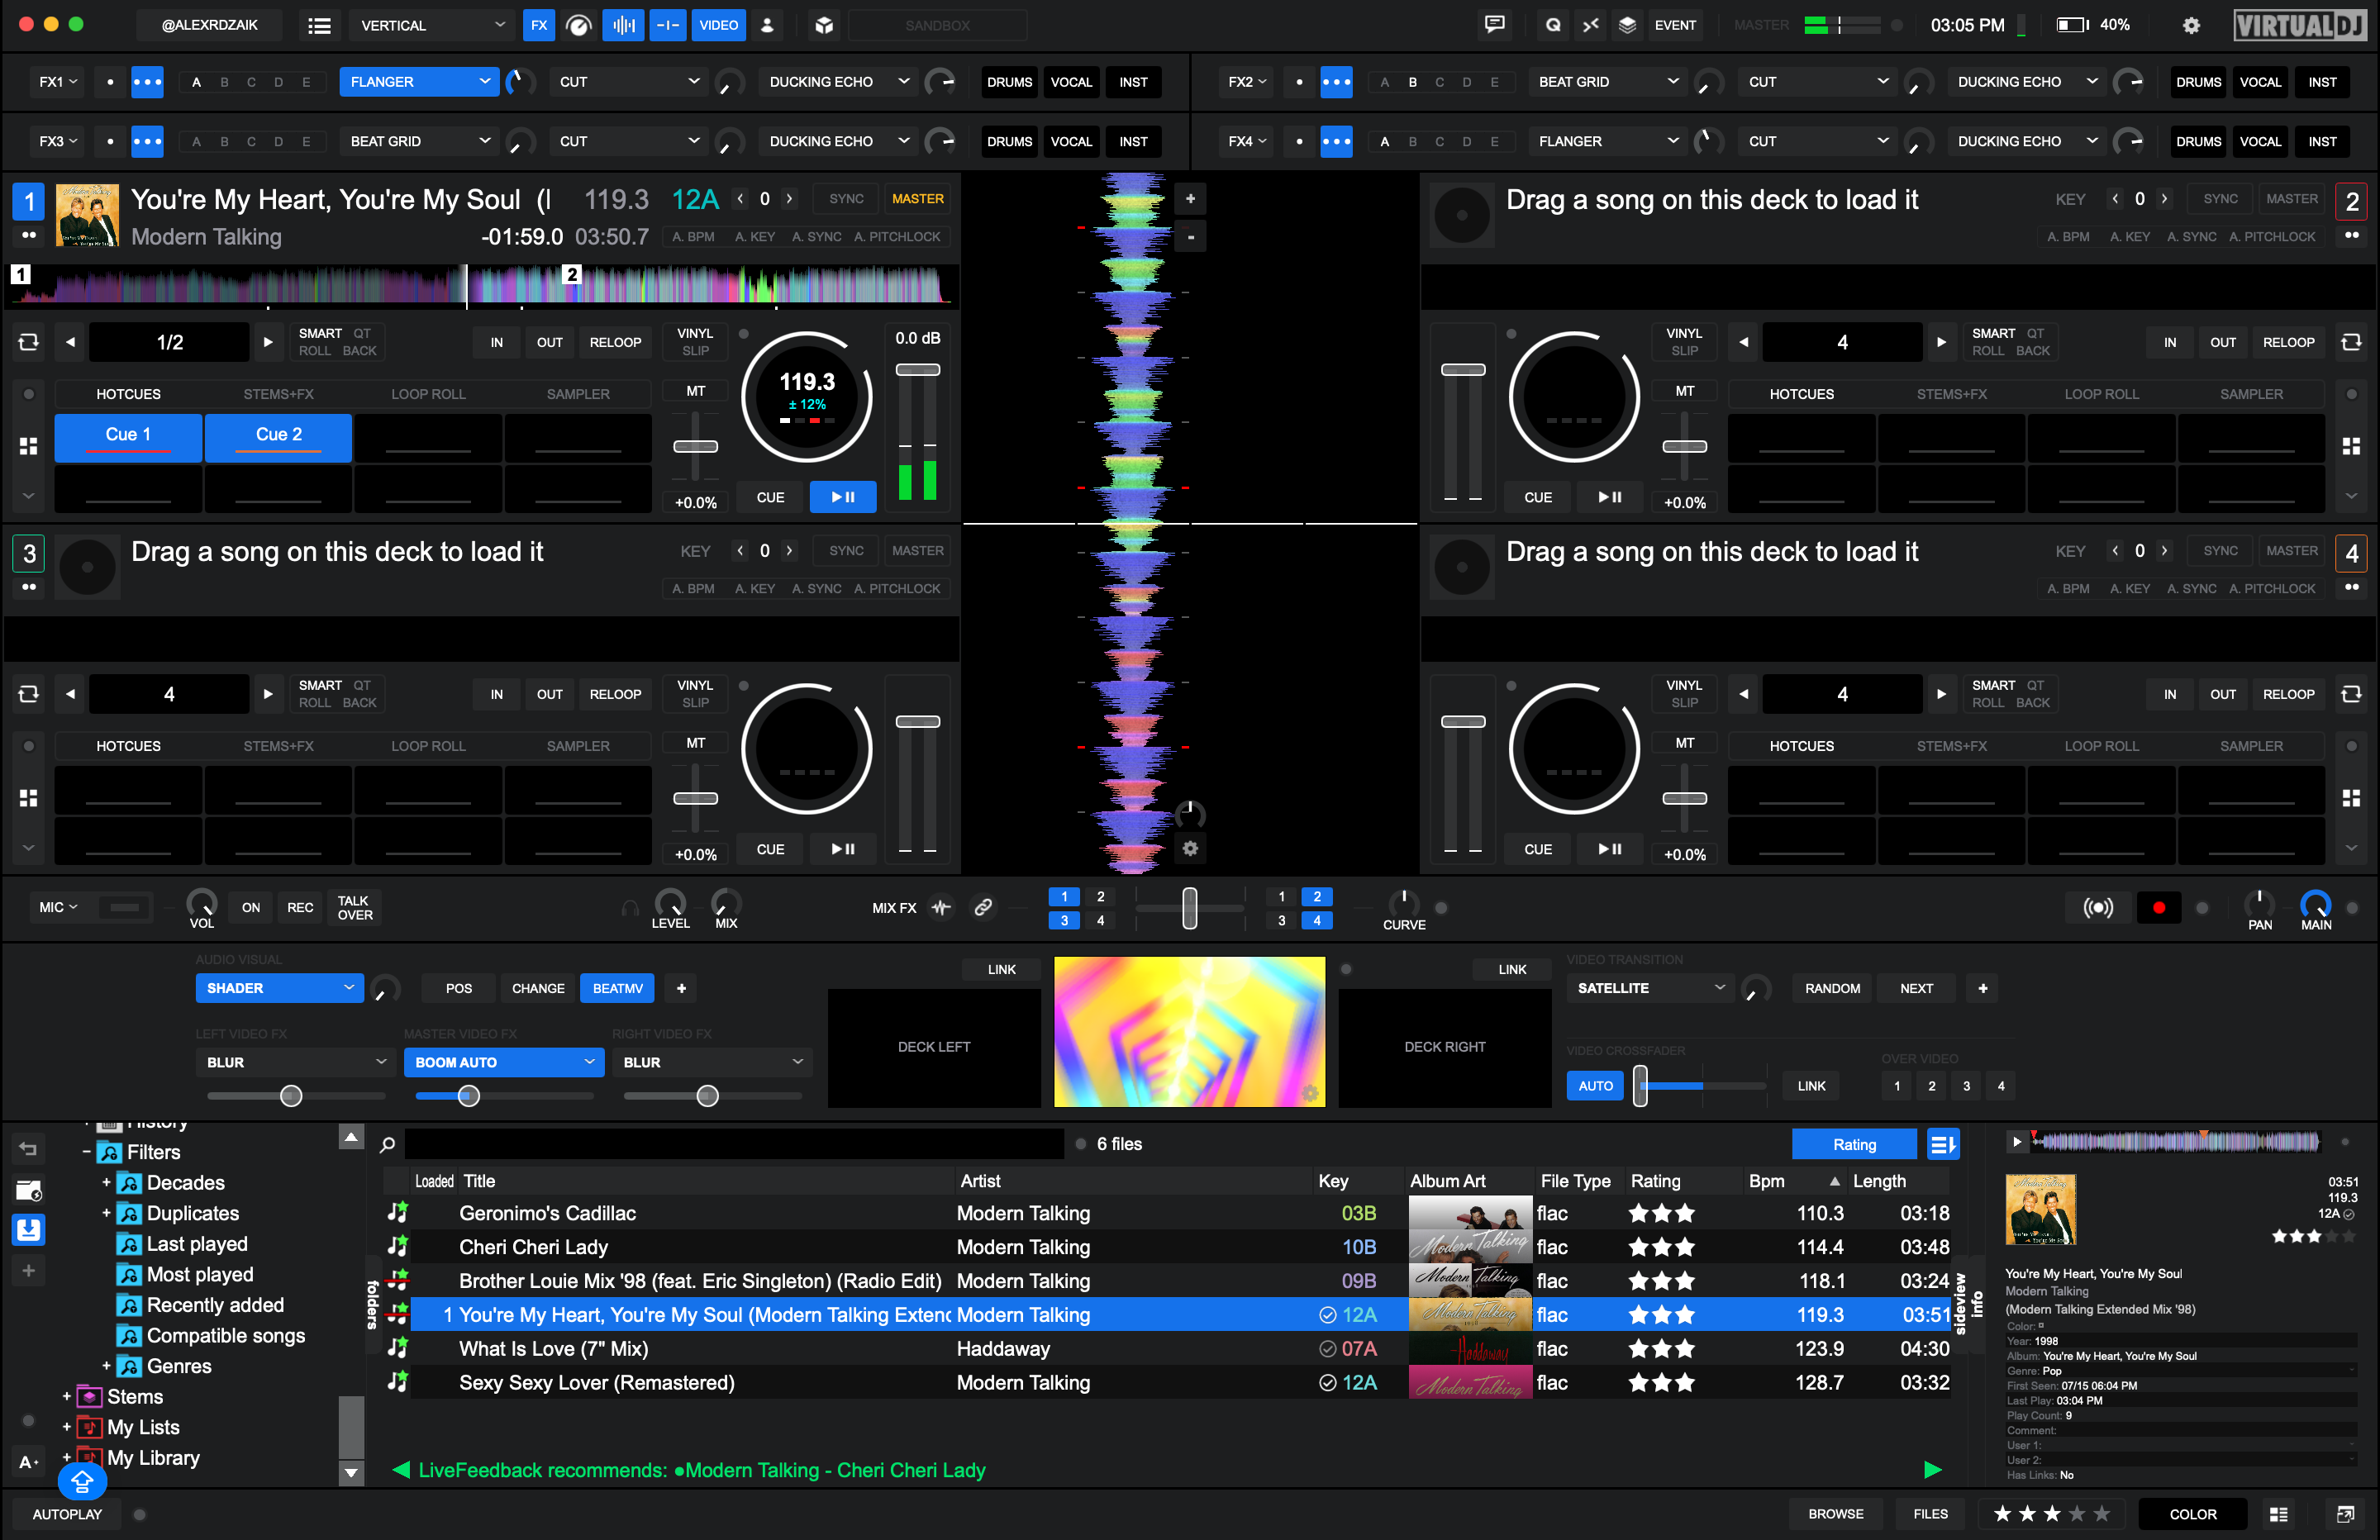This screenshot has width=2380, height=1540.
Task: Click the home upload icon above AUTOPLAY
Action: 82,1481
